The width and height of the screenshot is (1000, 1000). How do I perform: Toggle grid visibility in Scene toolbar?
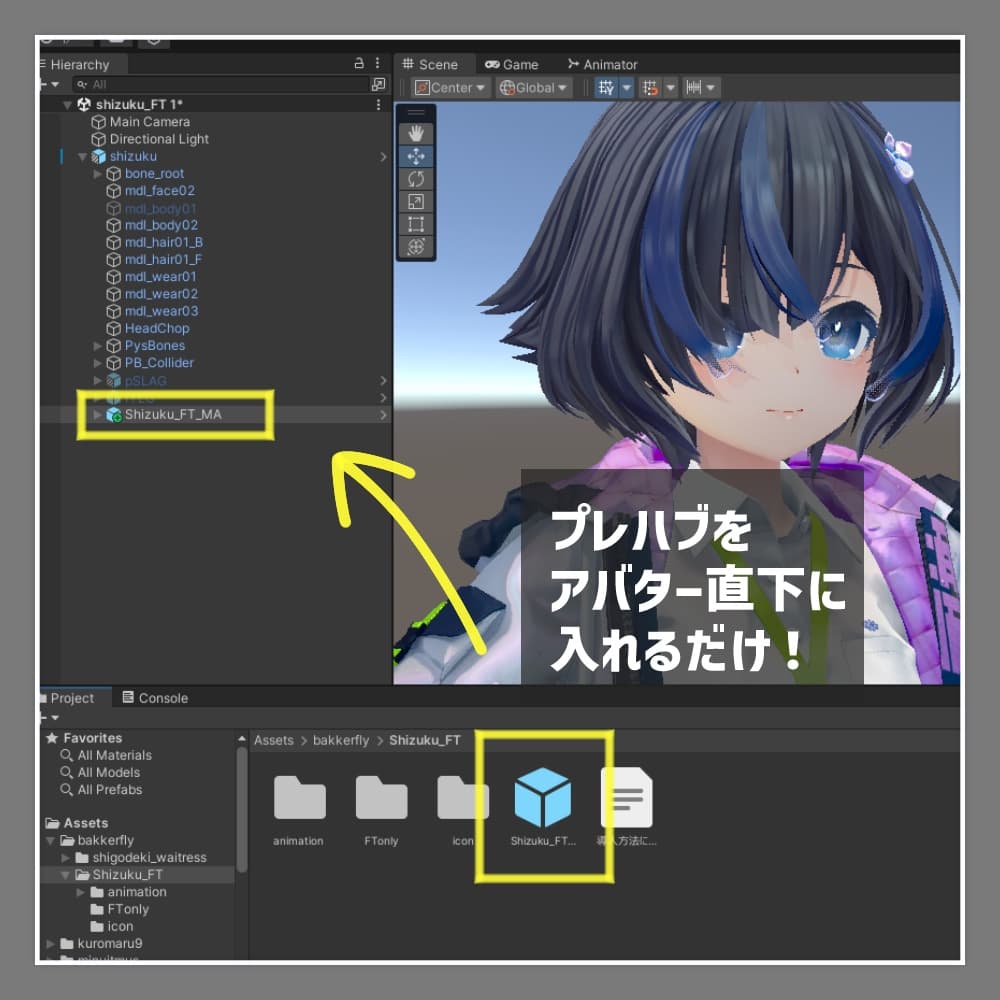(x=606, y=88)
